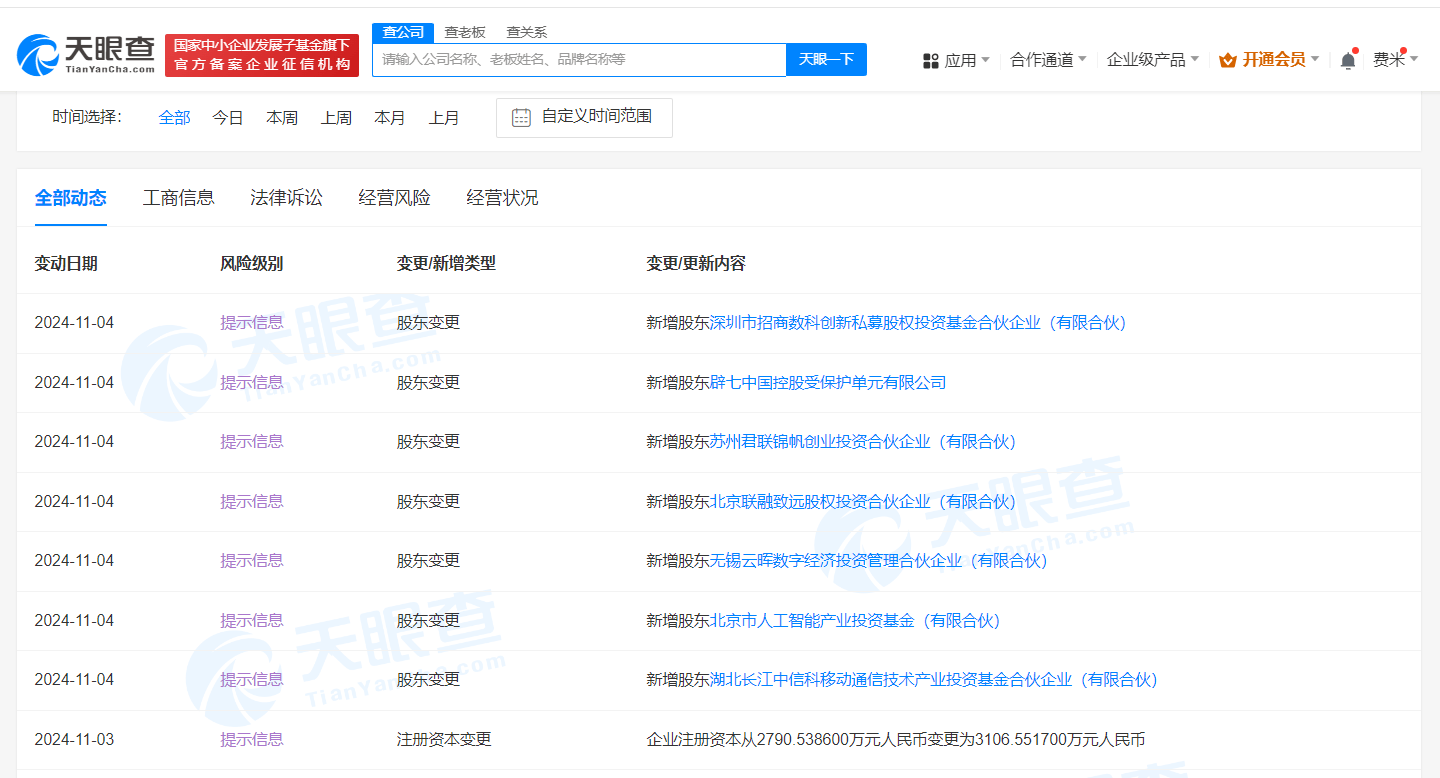Select 上月 time filter
The height and width of the screenshot is (778, 1440).
point(444,118)
